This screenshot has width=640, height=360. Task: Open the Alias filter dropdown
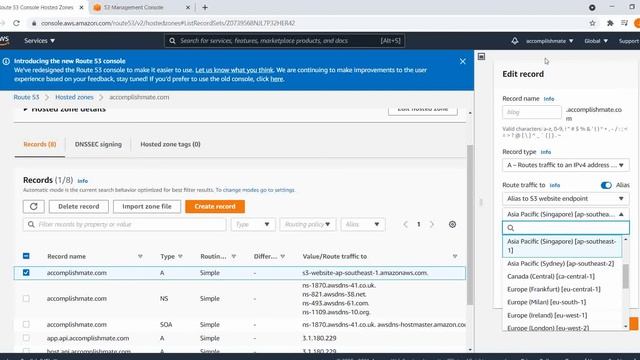tap(362, 224)
